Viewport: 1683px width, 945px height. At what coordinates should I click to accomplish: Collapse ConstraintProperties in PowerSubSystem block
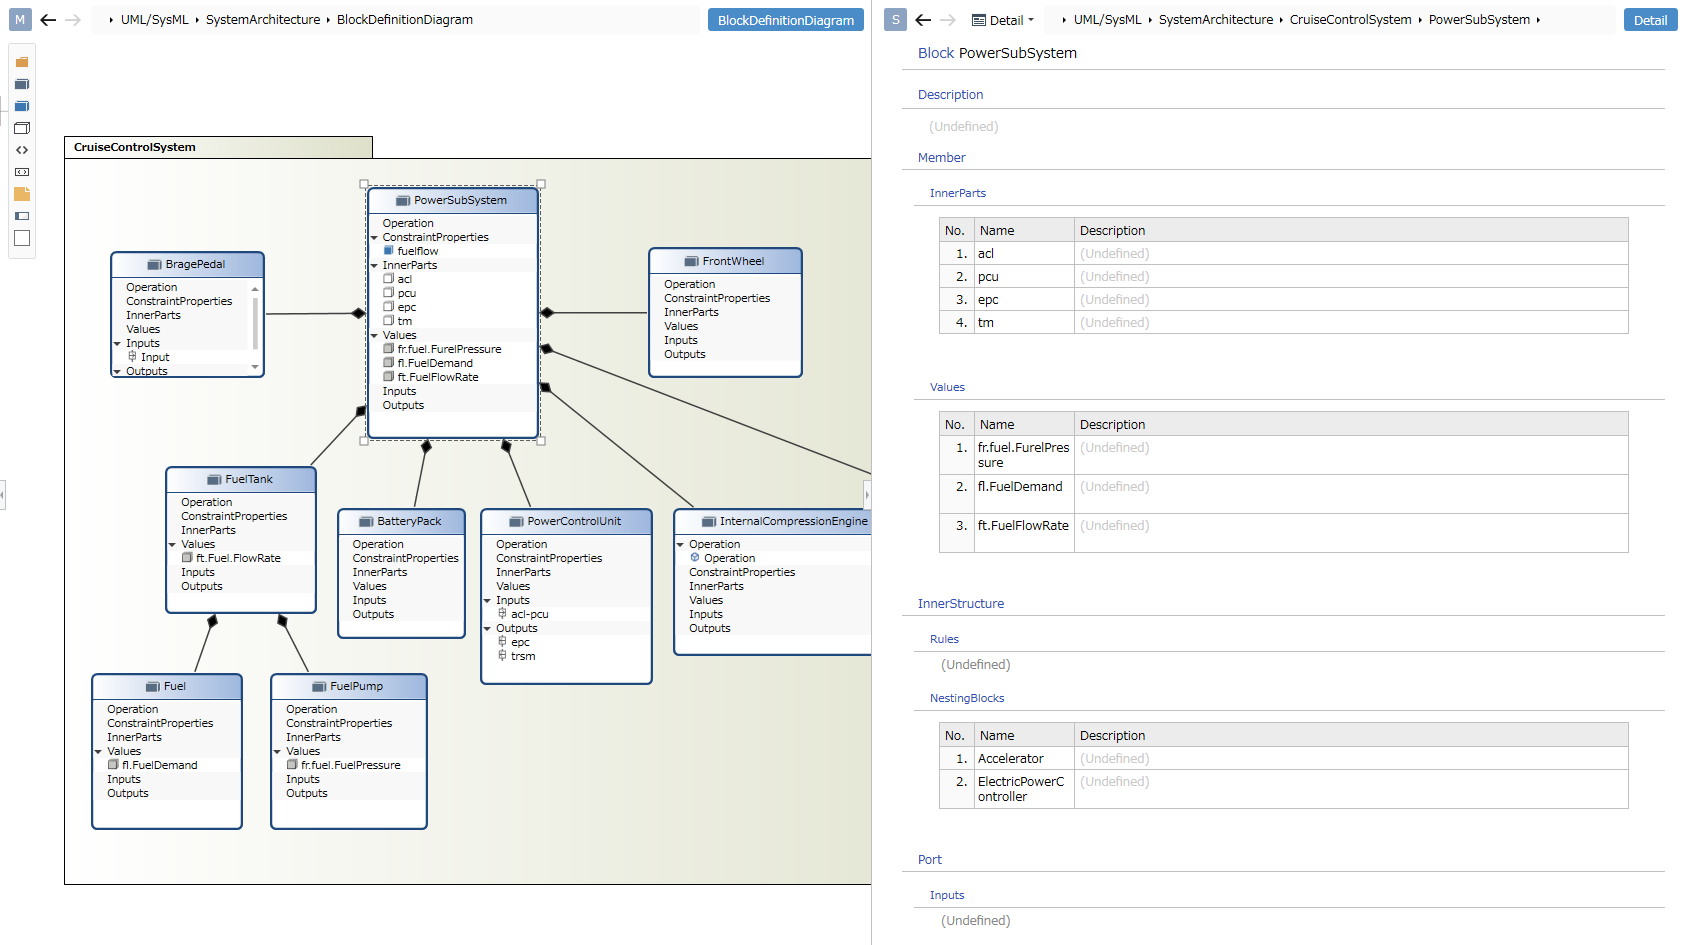[374, 238]
